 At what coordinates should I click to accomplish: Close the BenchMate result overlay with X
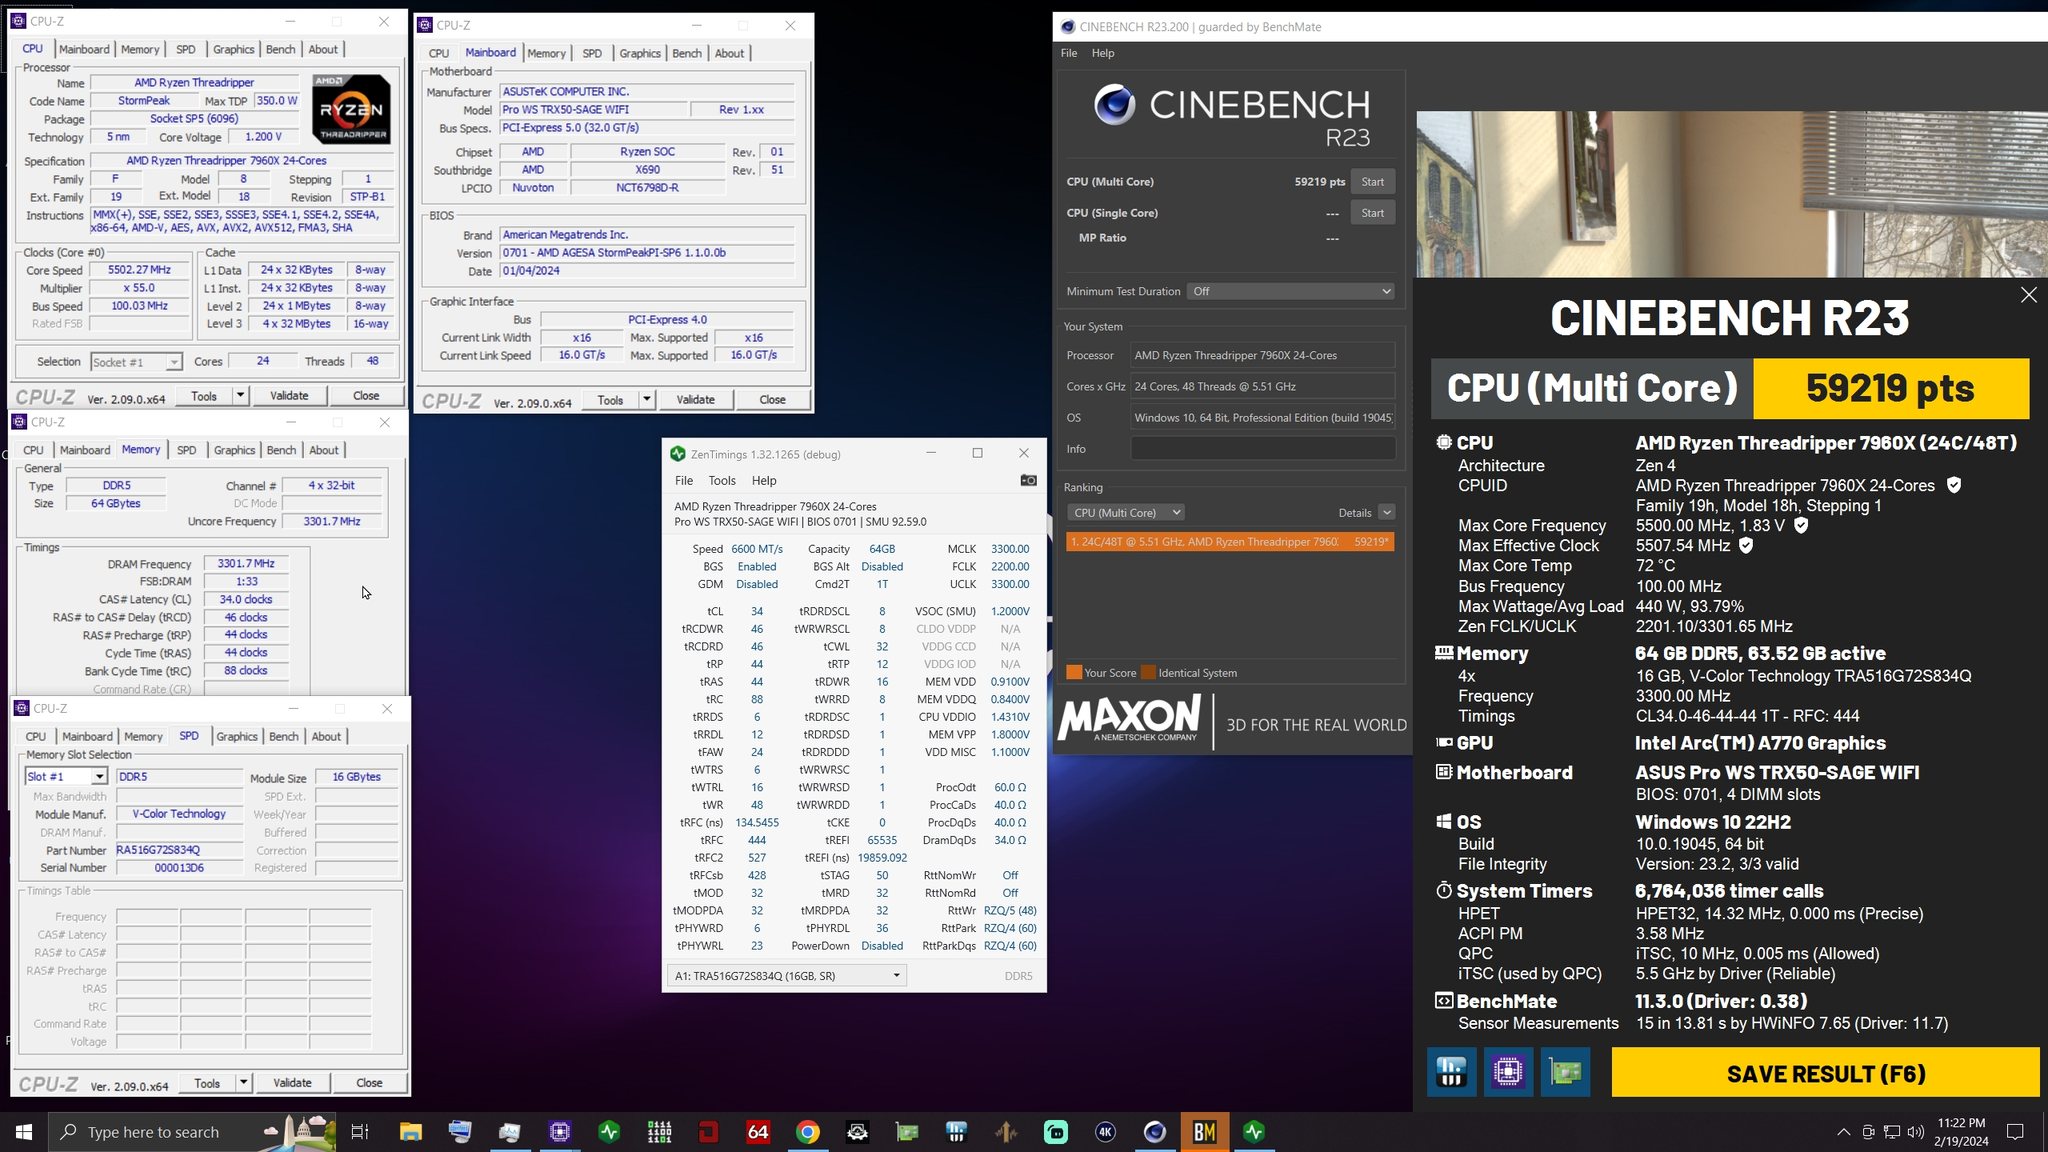point(2028,295)
